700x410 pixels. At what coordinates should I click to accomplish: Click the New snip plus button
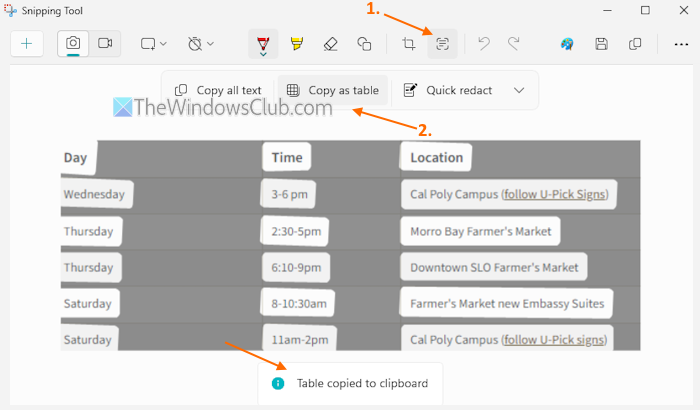27,44
